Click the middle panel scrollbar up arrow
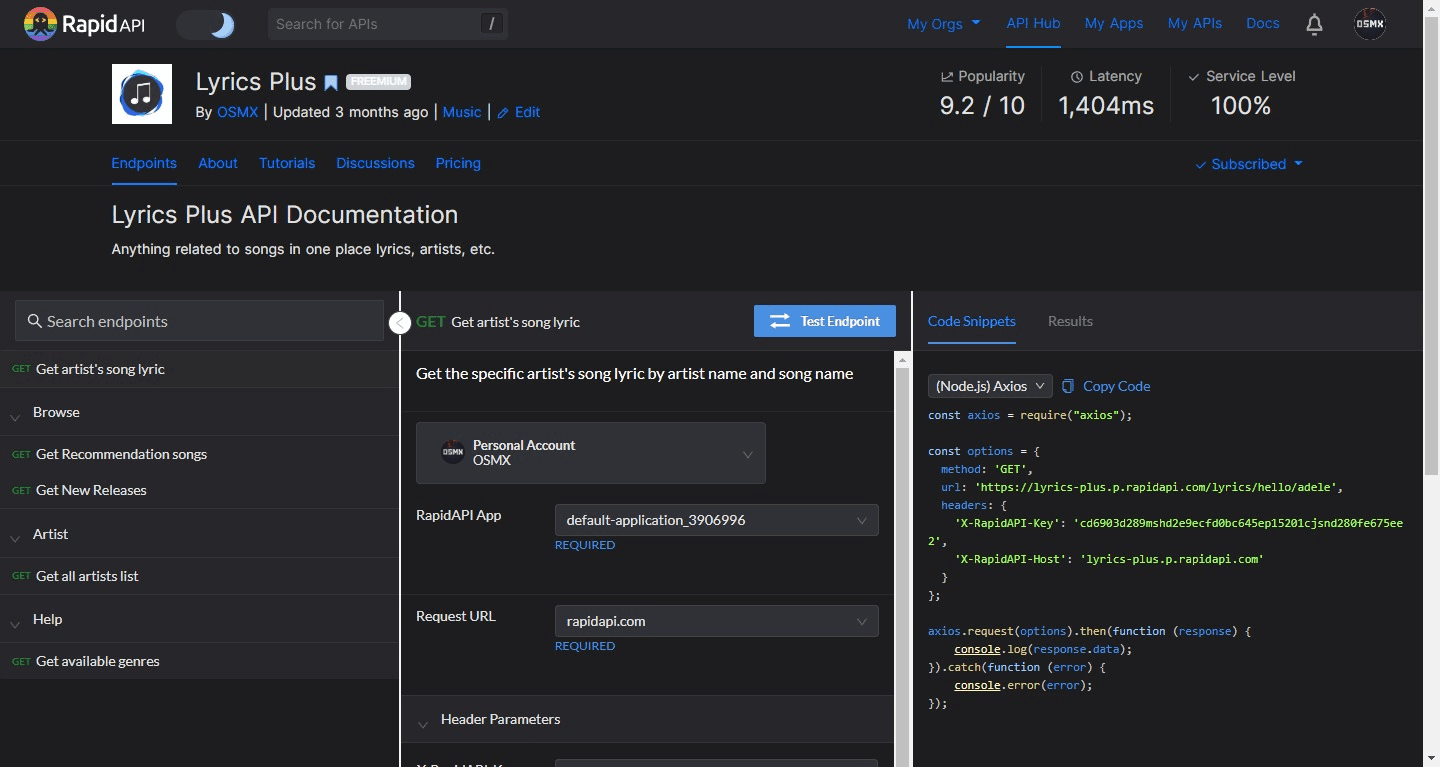Image resolution: width=1440 pixels, height=767 pixels. [903, 360]
